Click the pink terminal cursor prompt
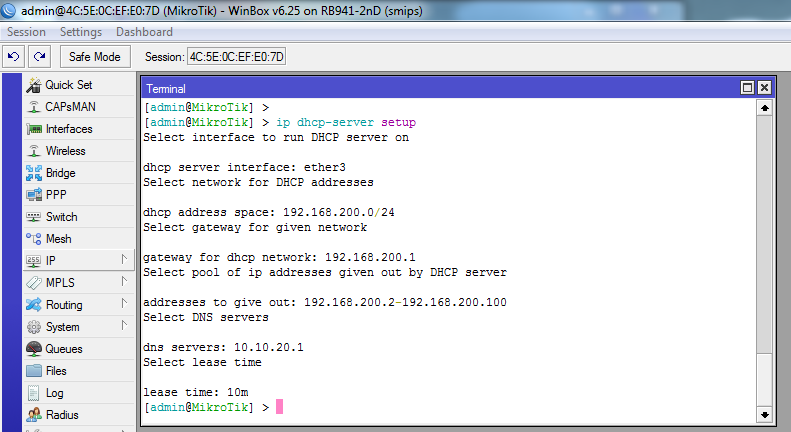Viewport: 791px width, 432px height. [x=279, y=407]
